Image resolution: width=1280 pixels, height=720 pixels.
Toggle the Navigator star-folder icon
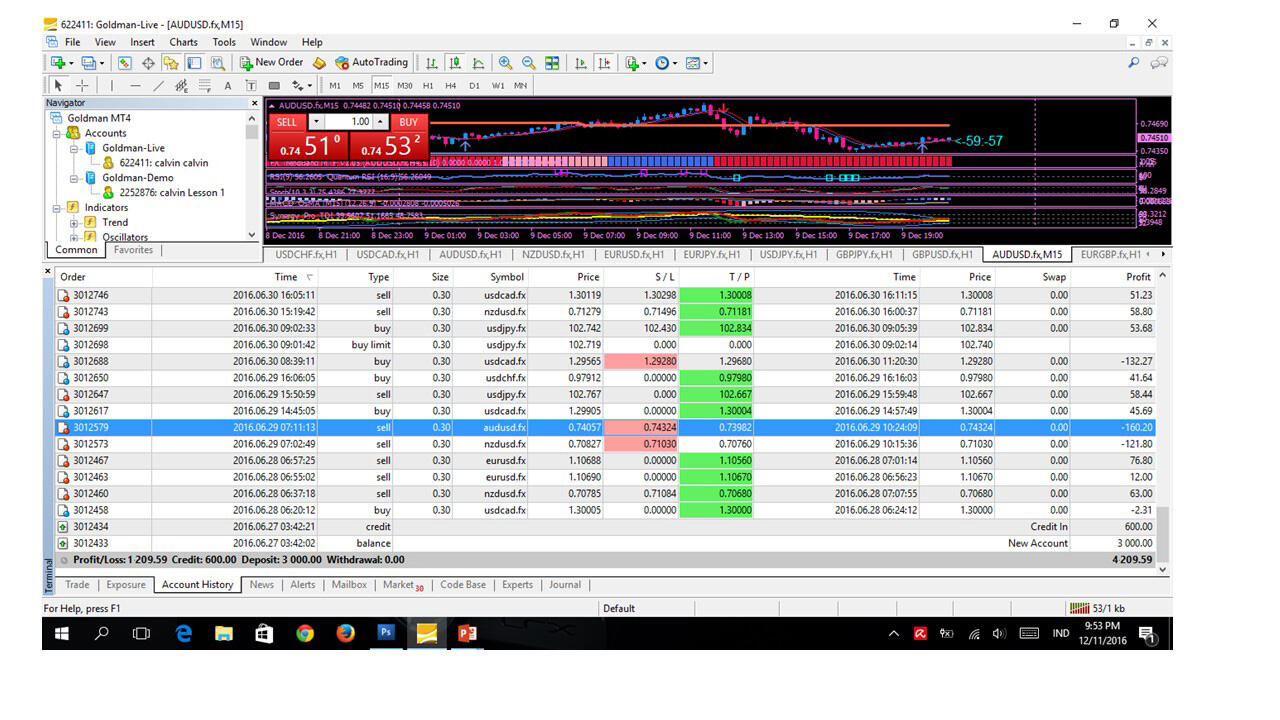(171, 62)
